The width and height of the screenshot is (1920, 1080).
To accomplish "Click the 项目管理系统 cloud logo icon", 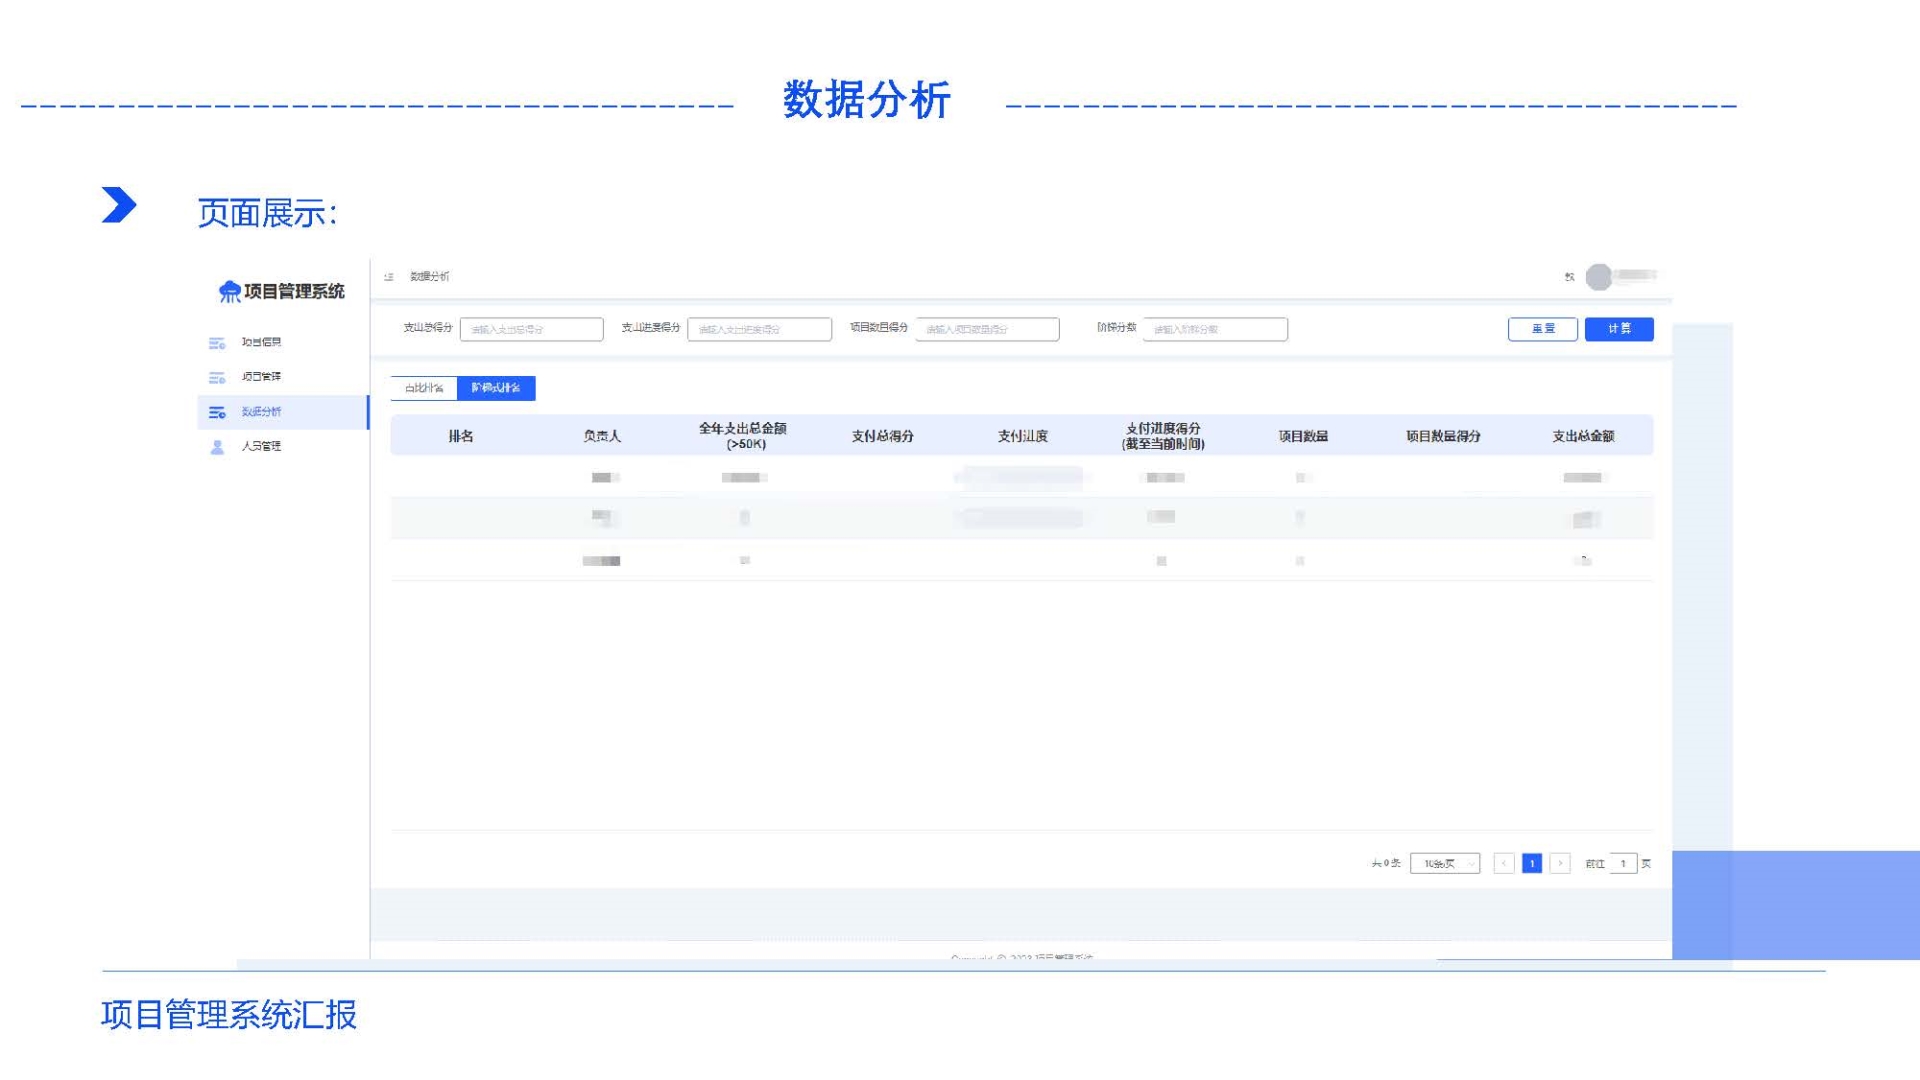I will [230, 292].
